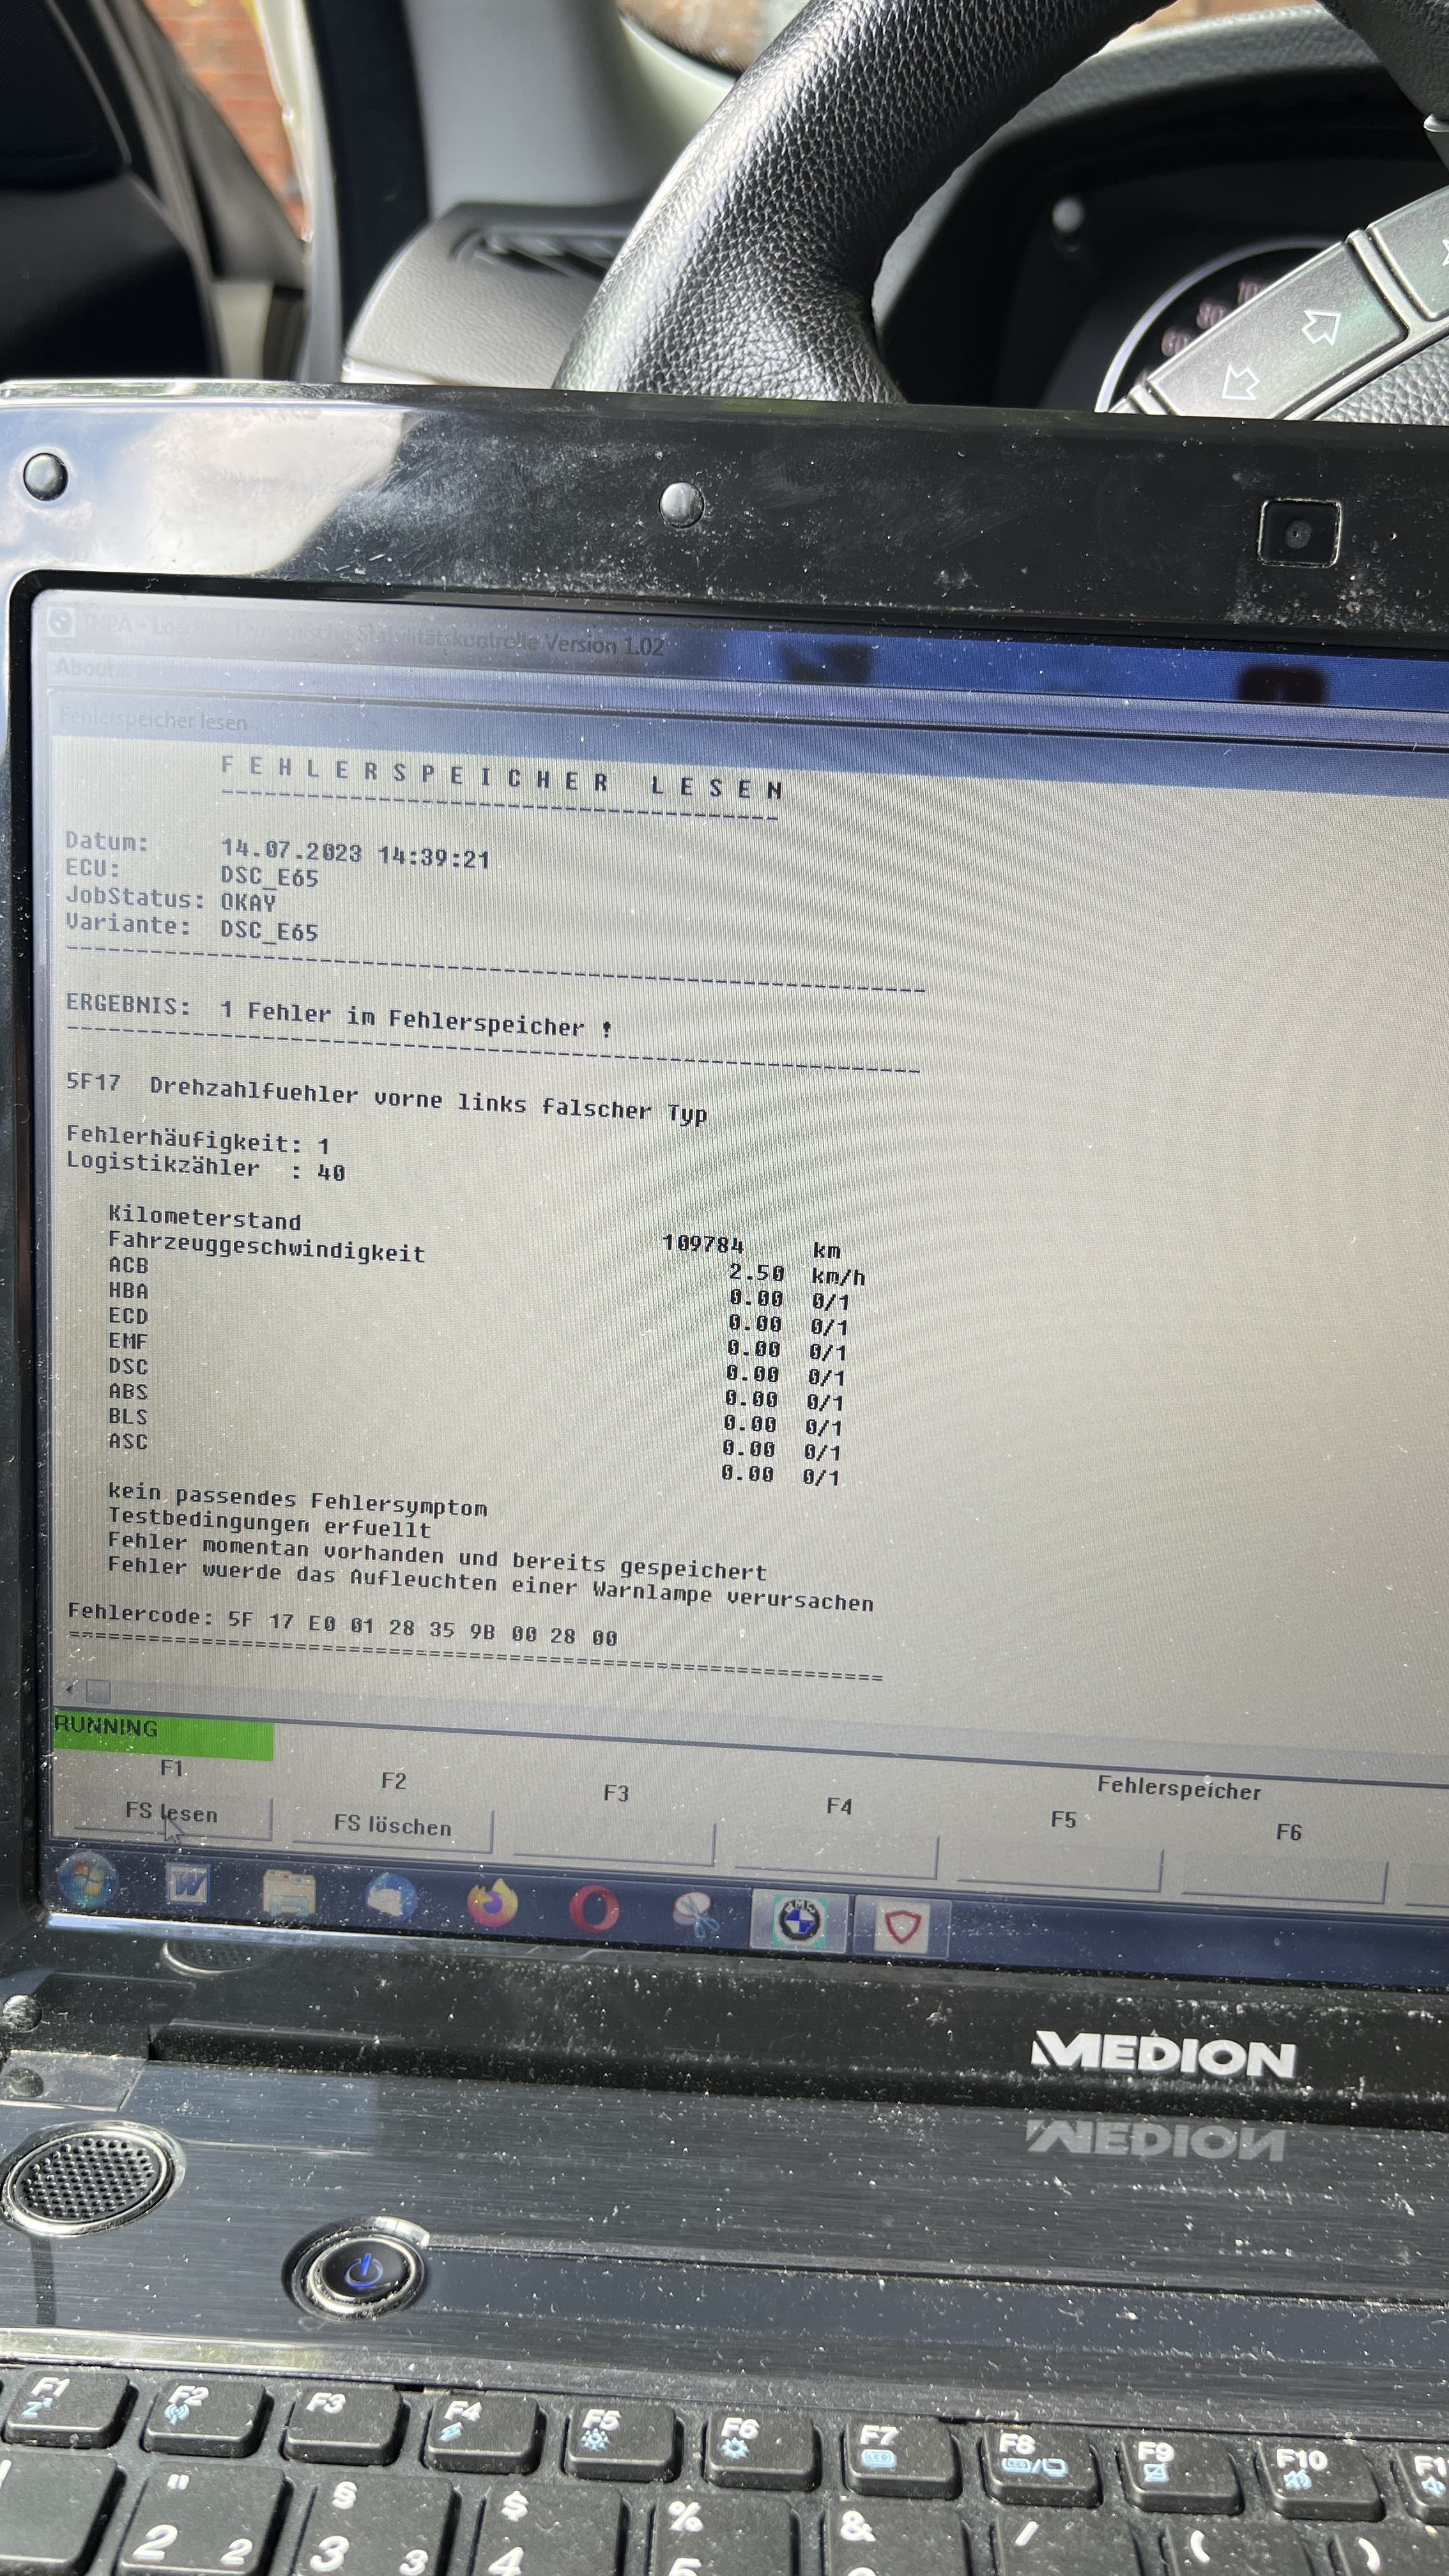
Task: Click the horizontal scrollbar left arrow
Action: click(x=70, y=1689)
